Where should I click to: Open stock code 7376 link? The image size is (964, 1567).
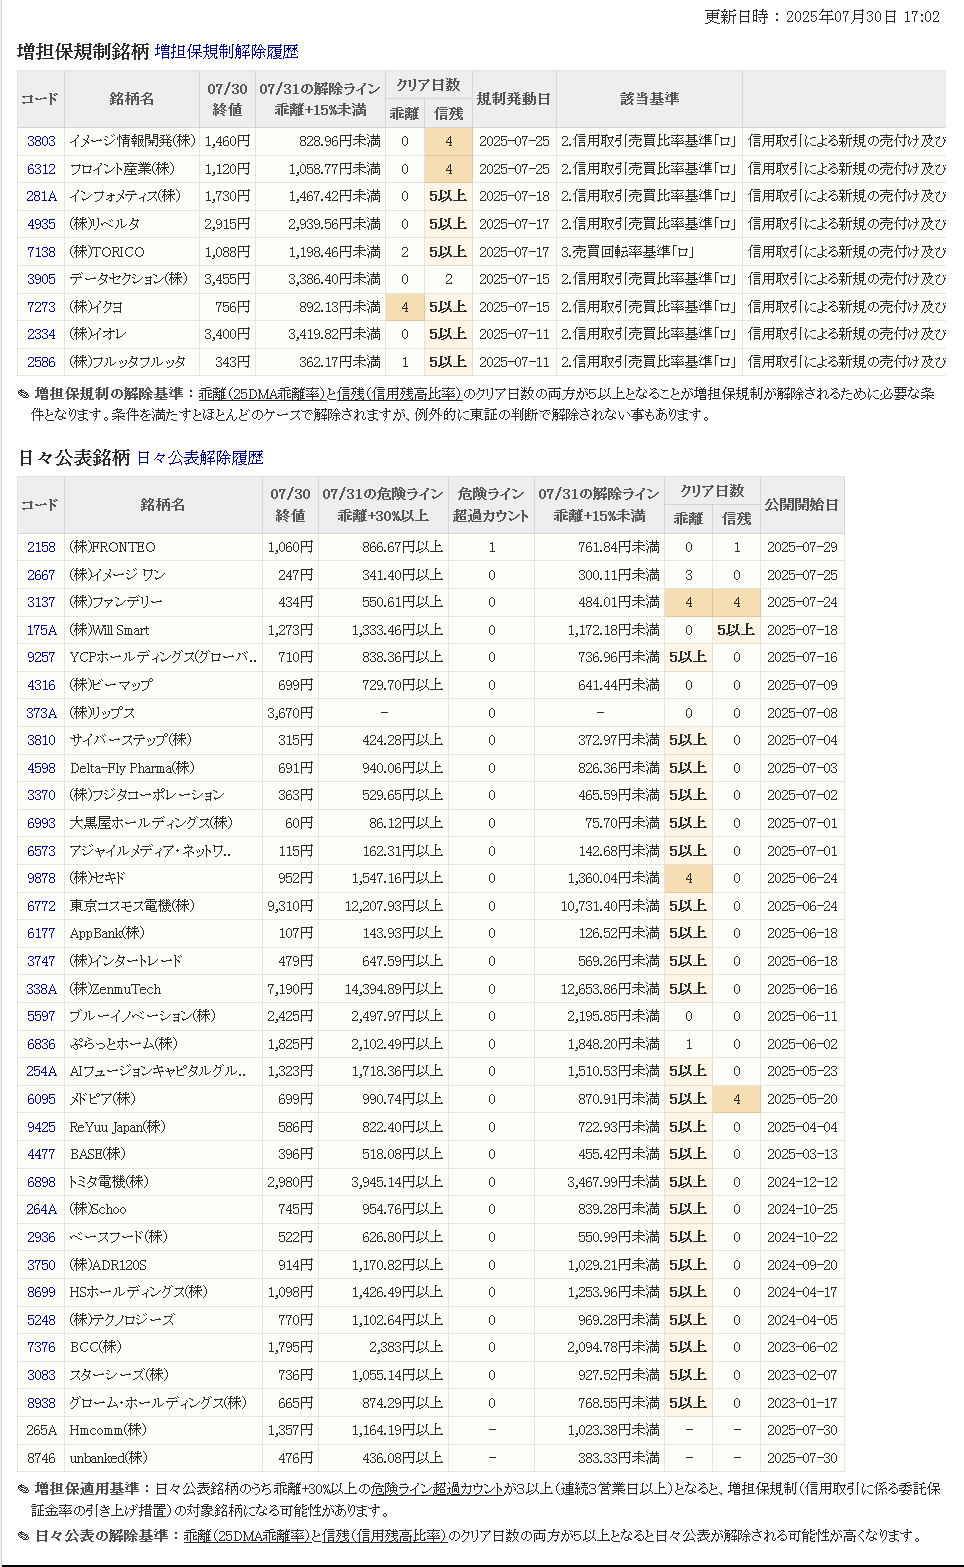coord(41,1347)
